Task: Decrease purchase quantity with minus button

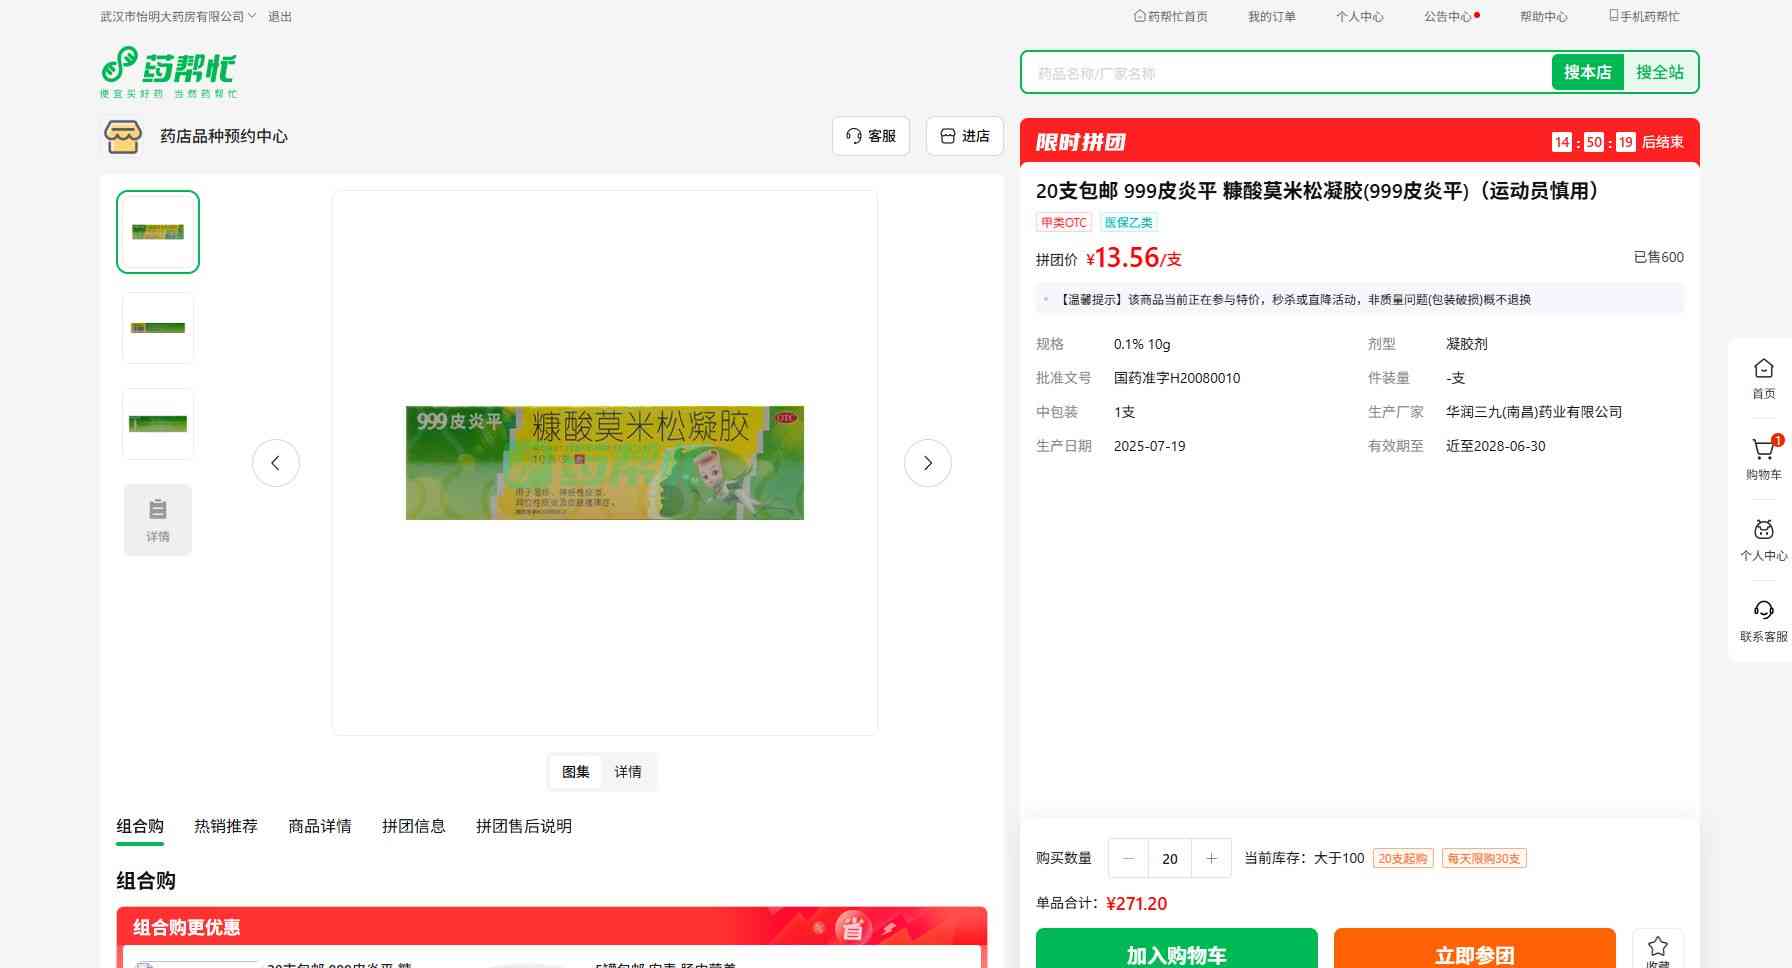Action: (x=1129, y=858)
